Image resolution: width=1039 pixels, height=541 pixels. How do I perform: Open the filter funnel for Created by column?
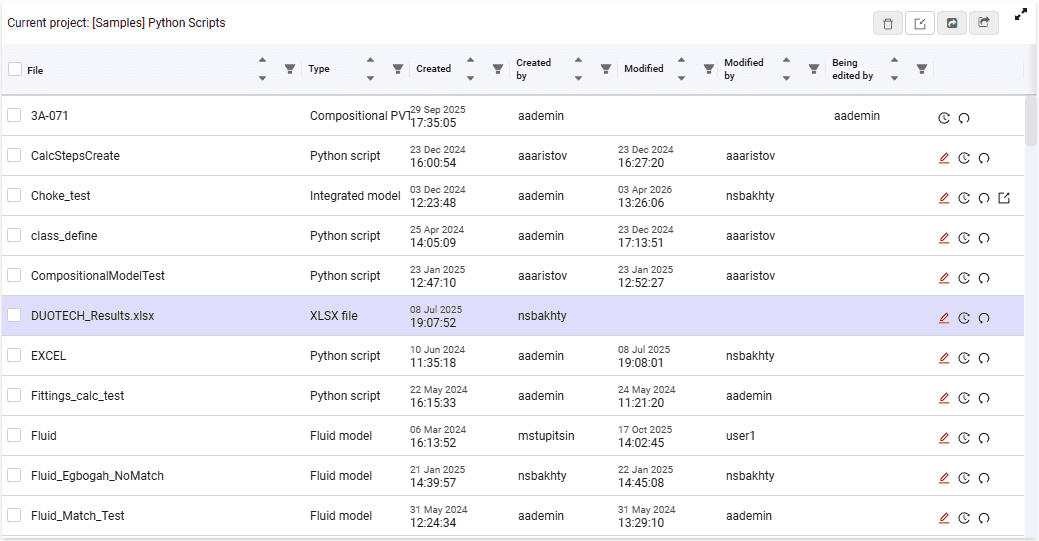point(606,69)
